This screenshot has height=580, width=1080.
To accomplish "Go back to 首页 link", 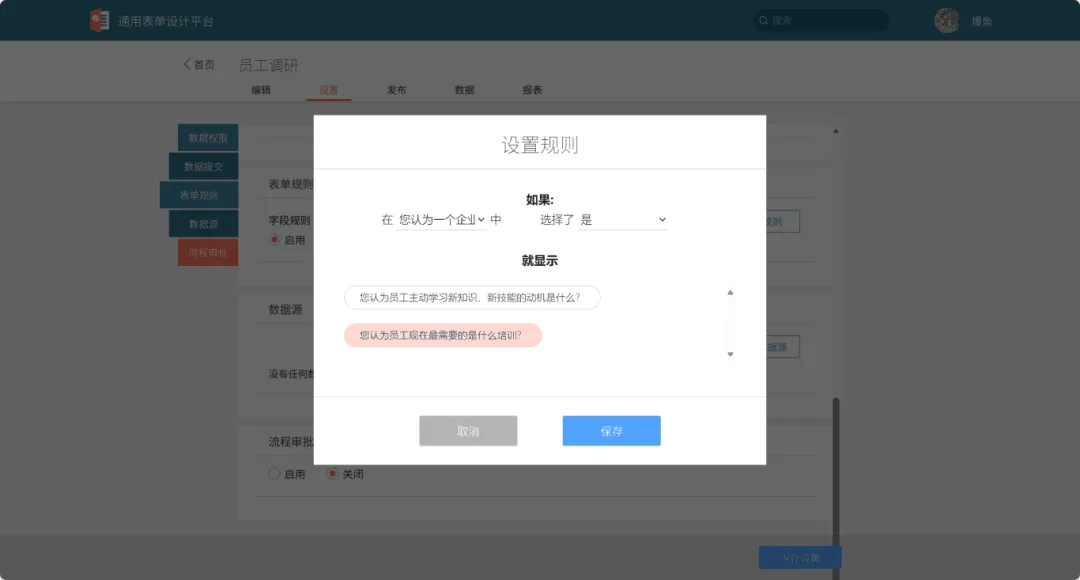I will point(204,65).
